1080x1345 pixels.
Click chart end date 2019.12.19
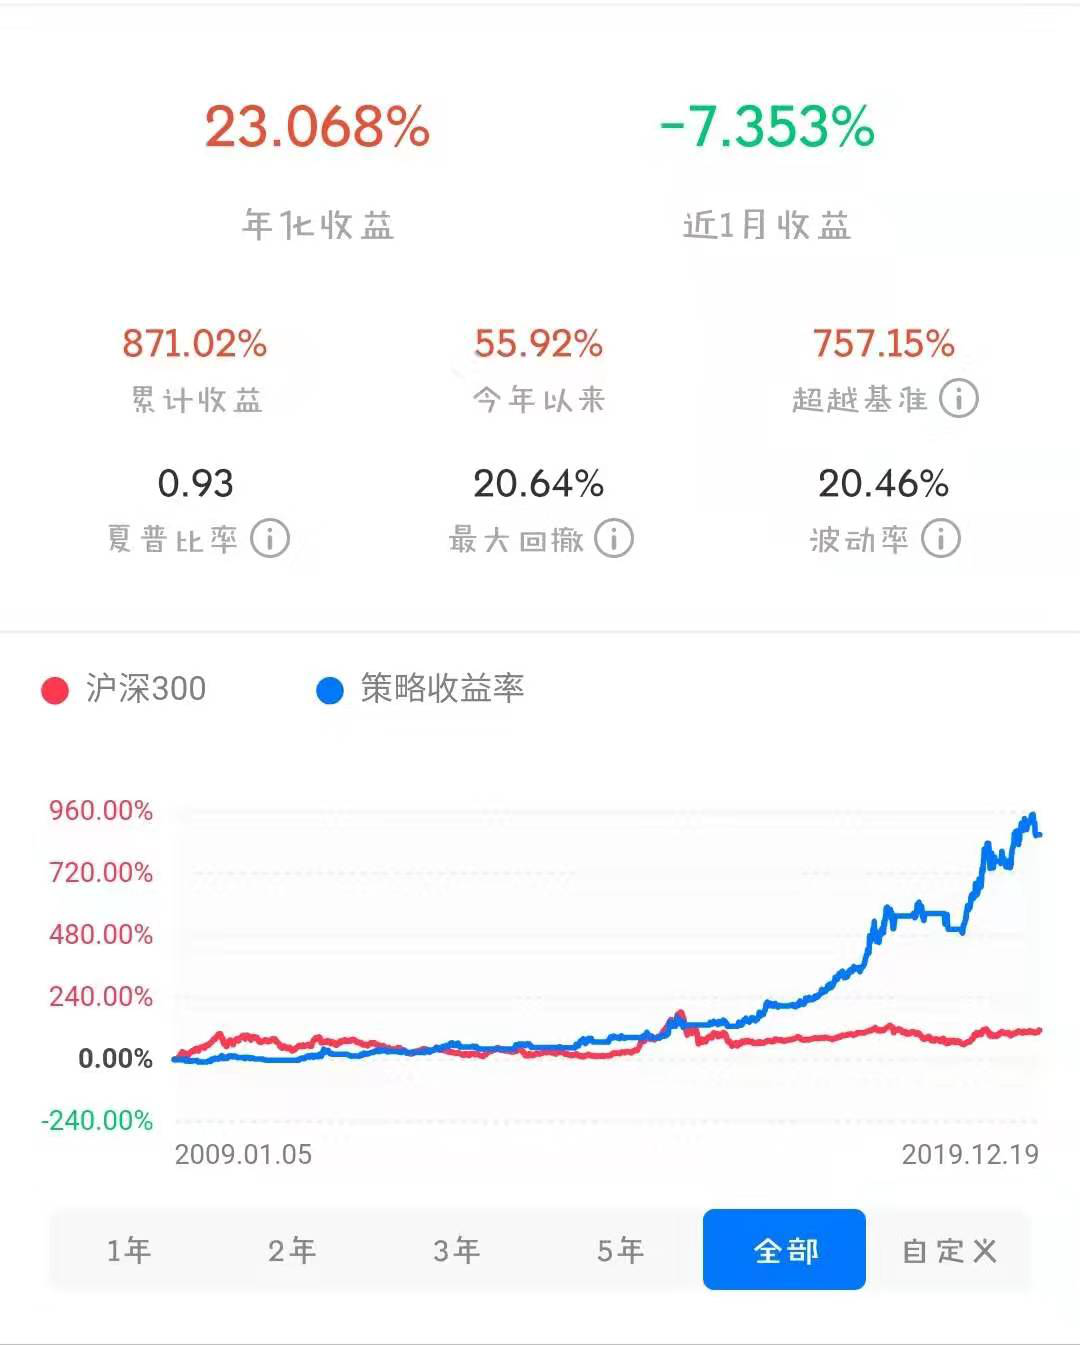(970, 1155)
